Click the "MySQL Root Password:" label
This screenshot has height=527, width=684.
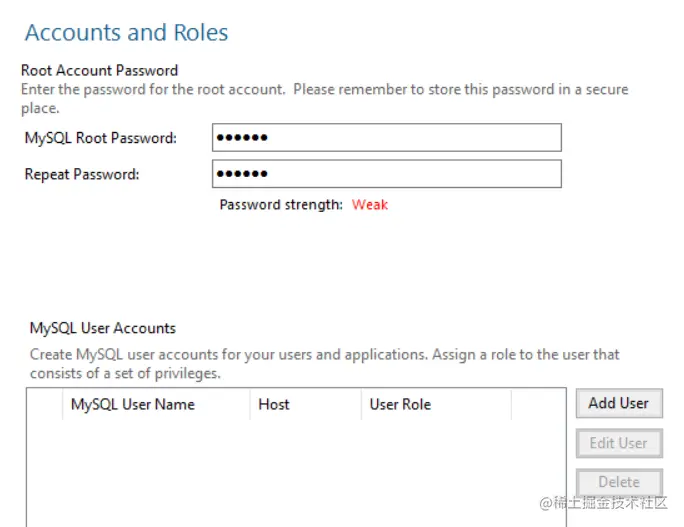(100, 138)
